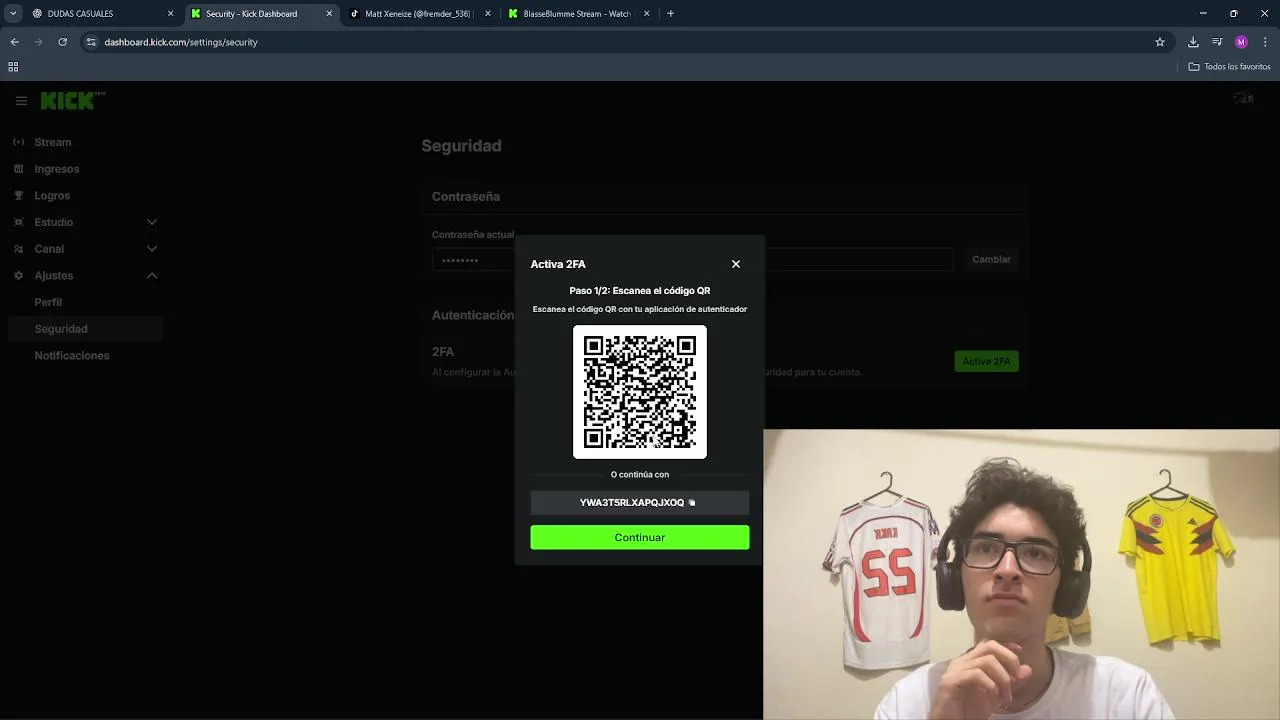Open the browser downloads icon
Viewport: 1280px width, 720px height.
[x=1193, y=42]
